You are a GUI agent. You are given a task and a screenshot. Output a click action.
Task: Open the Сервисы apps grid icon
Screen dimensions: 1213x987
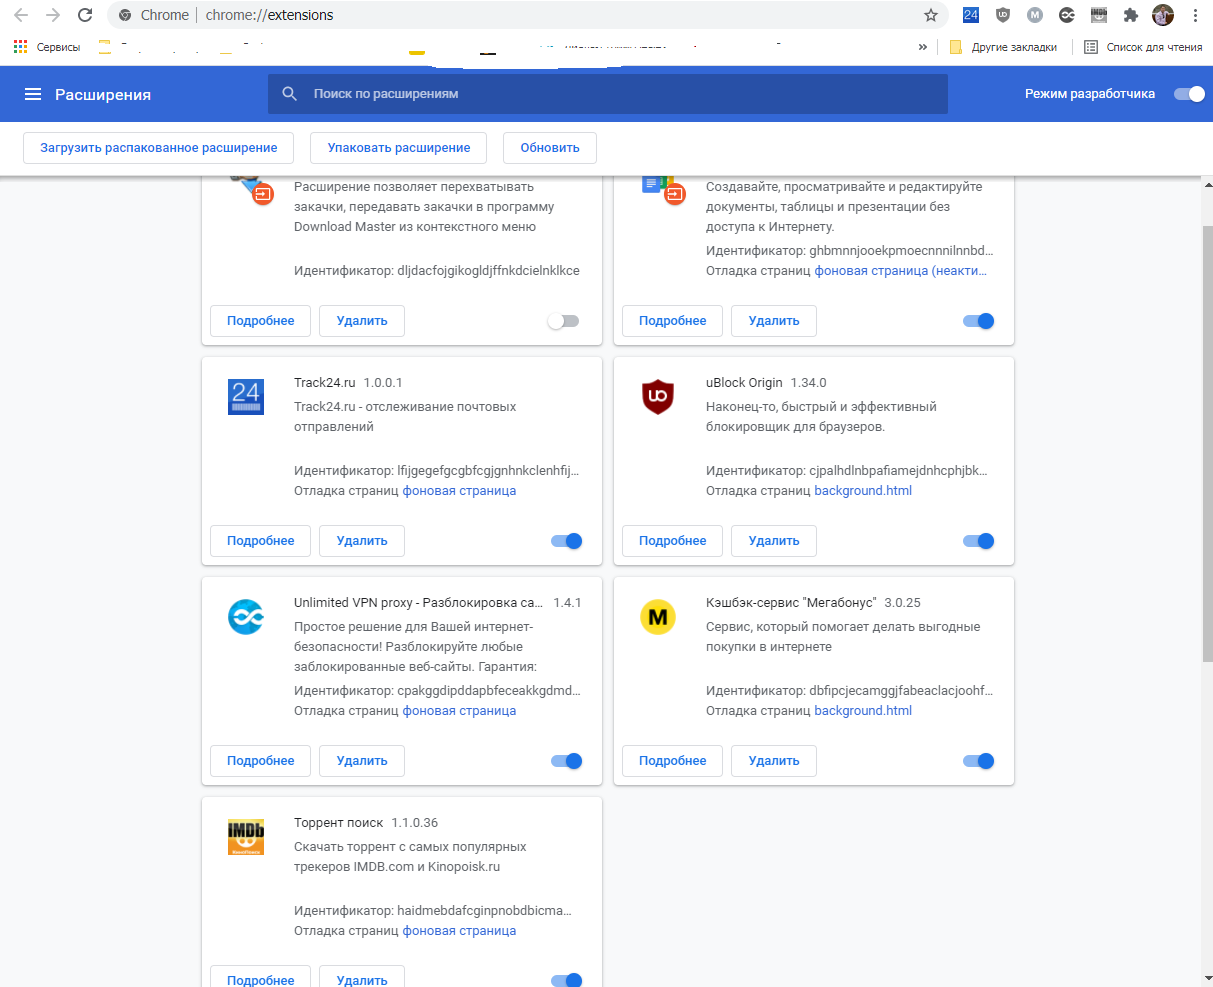tap(20, 47)
